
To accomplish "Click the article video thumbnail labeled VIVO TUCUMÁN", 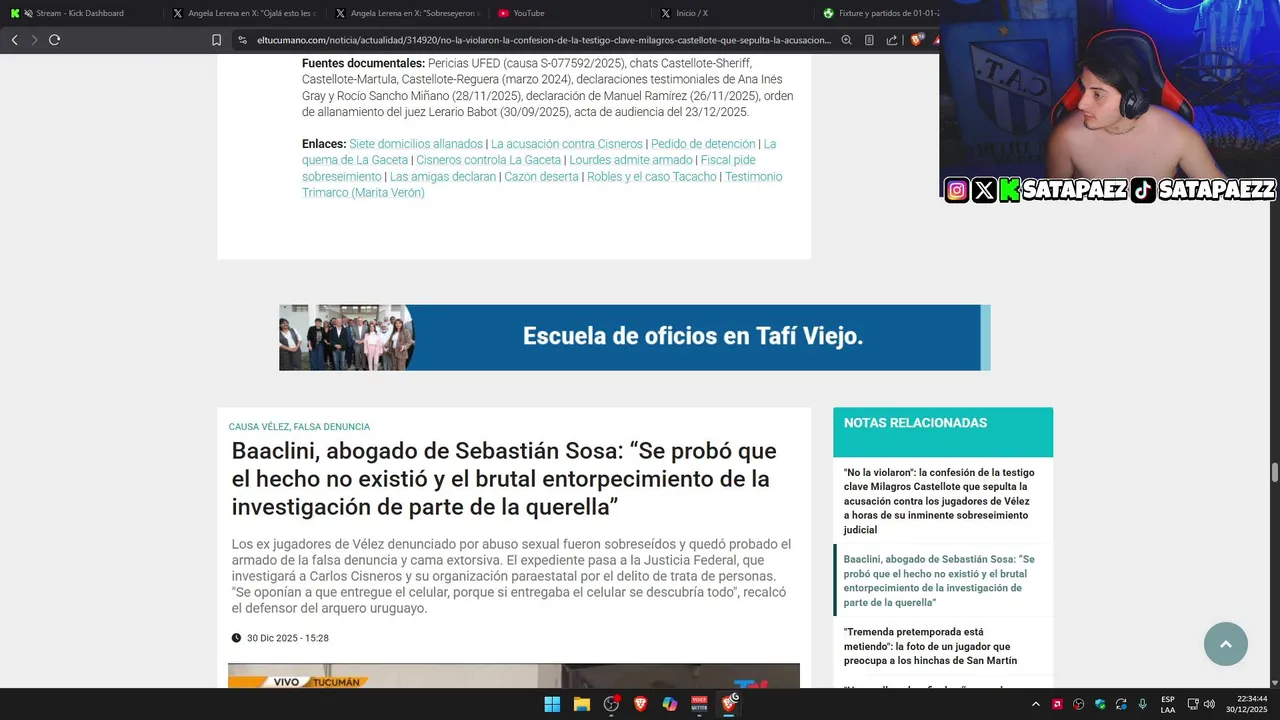I will tap(514, 676).
